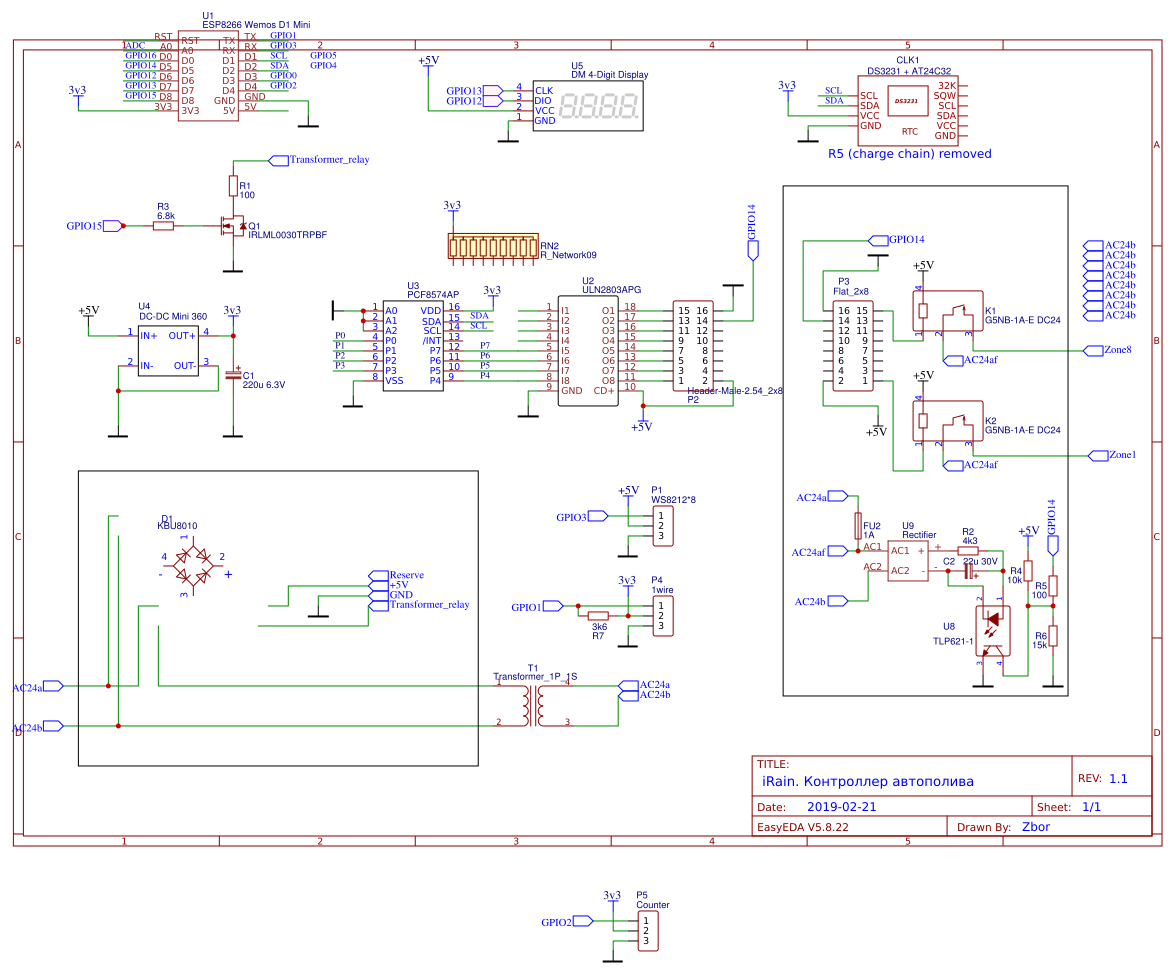Click the RN2 resistor network symbol
This screenshot has height=972, width=1172.
[491, 247]
